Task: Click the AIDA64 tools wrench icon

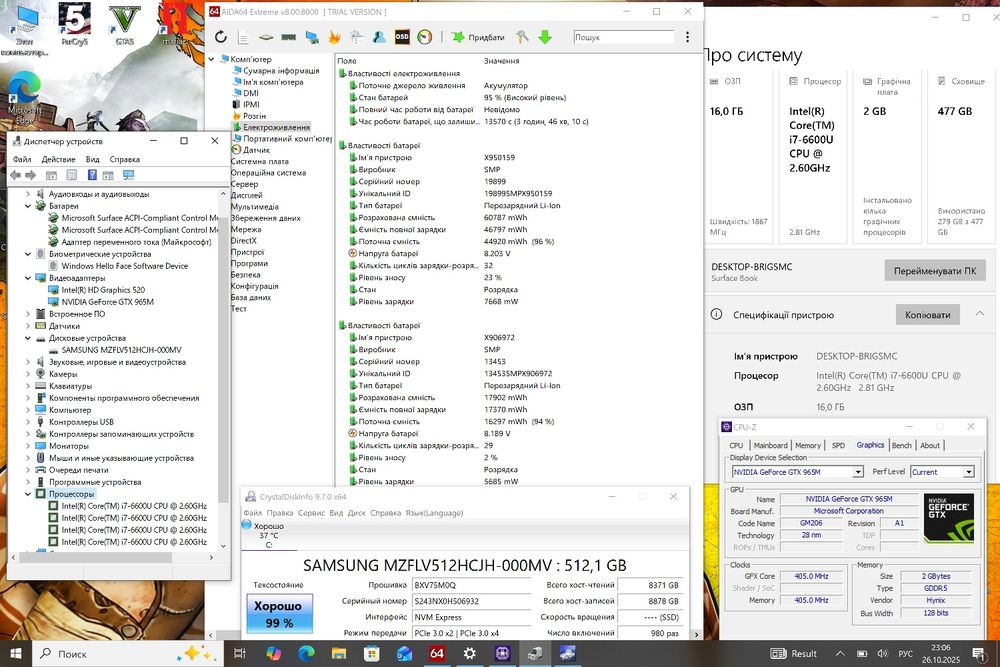Action: pos(522,37)
